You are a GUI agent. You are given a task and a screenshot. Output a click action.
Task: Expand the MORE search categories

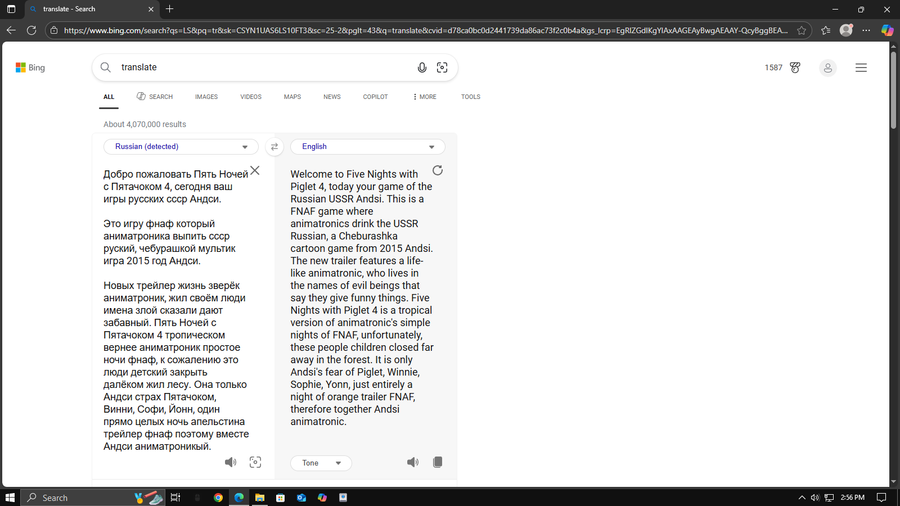pyautogui.click(x=424, y=97)
